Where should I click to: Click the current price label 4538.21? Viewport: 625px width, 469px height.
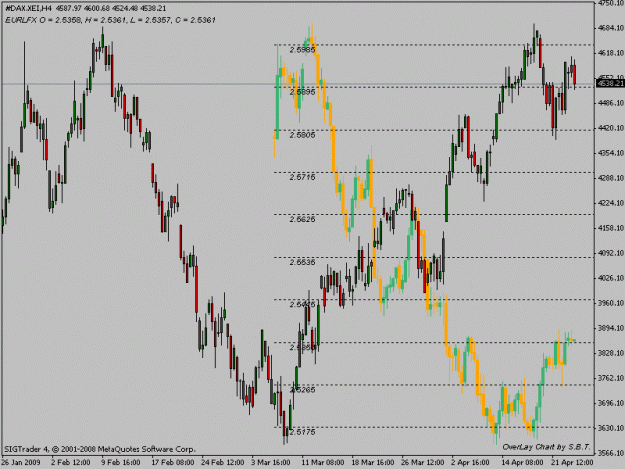pos(610,83)
